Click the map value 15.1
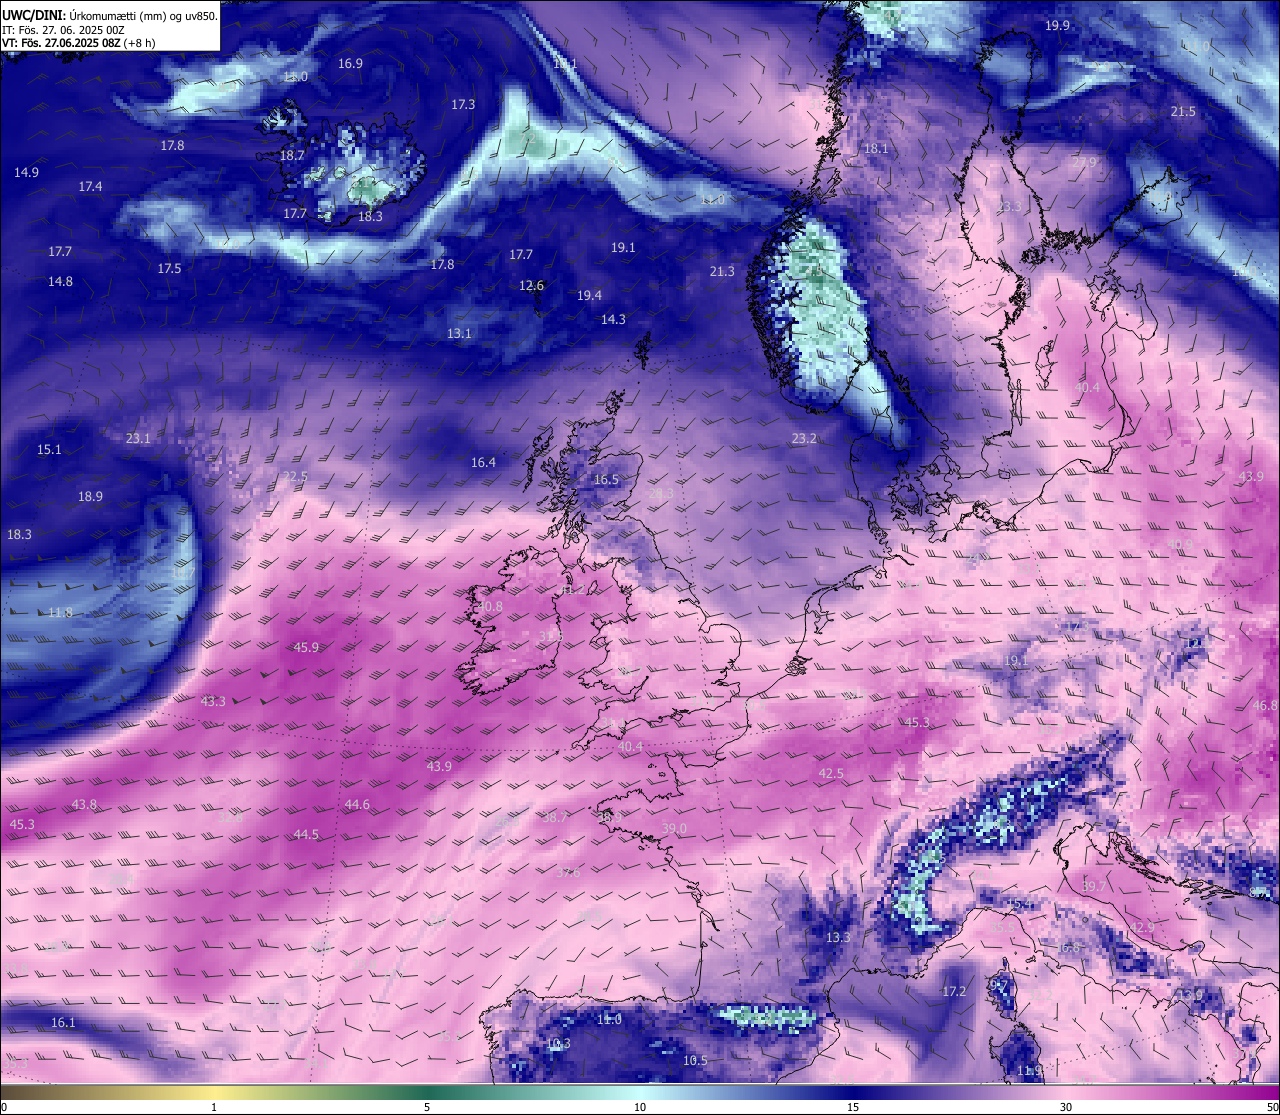The width and height of the screenshot is (1280, 1115). (x=49, y=450)
